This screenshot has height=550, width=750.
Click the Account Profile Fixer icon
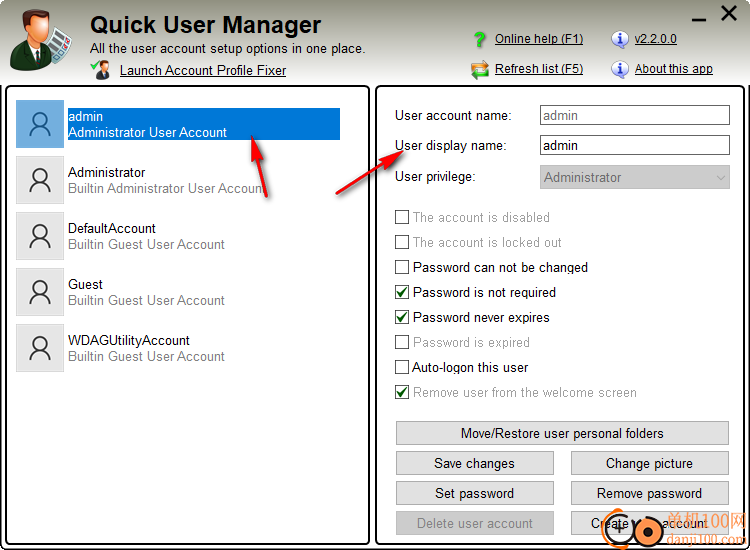coord(101,70)
